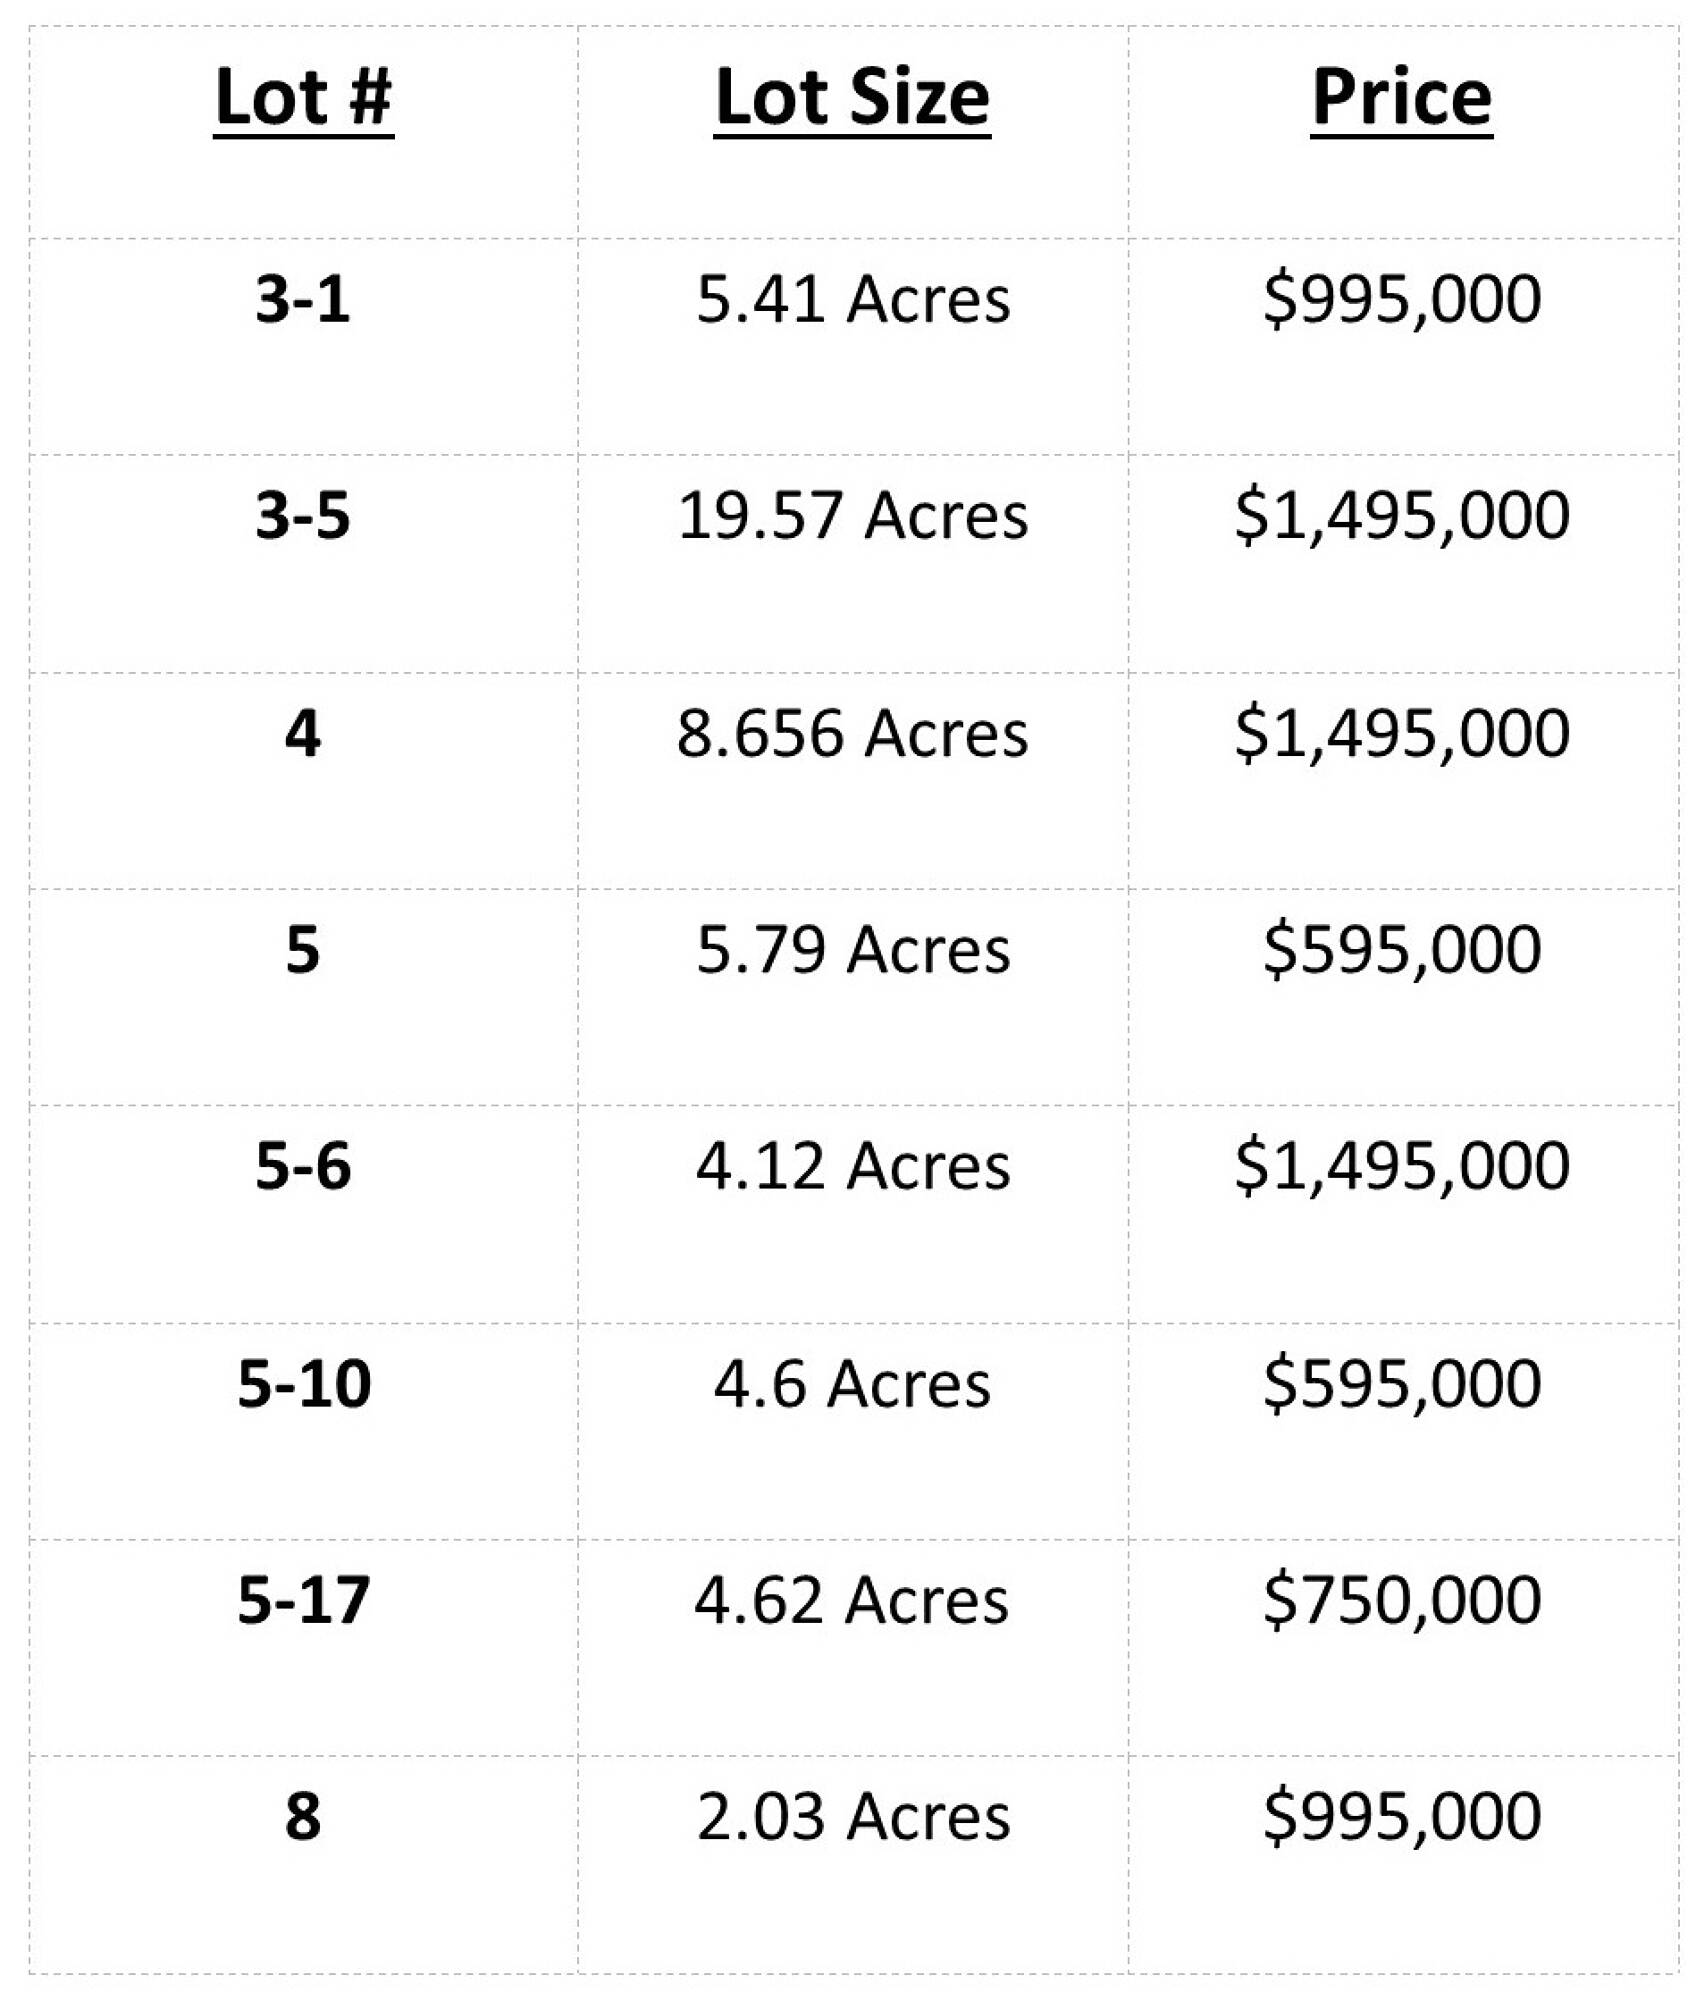Select the price of the 2.03 Acres lot

click(1401, 1817)
